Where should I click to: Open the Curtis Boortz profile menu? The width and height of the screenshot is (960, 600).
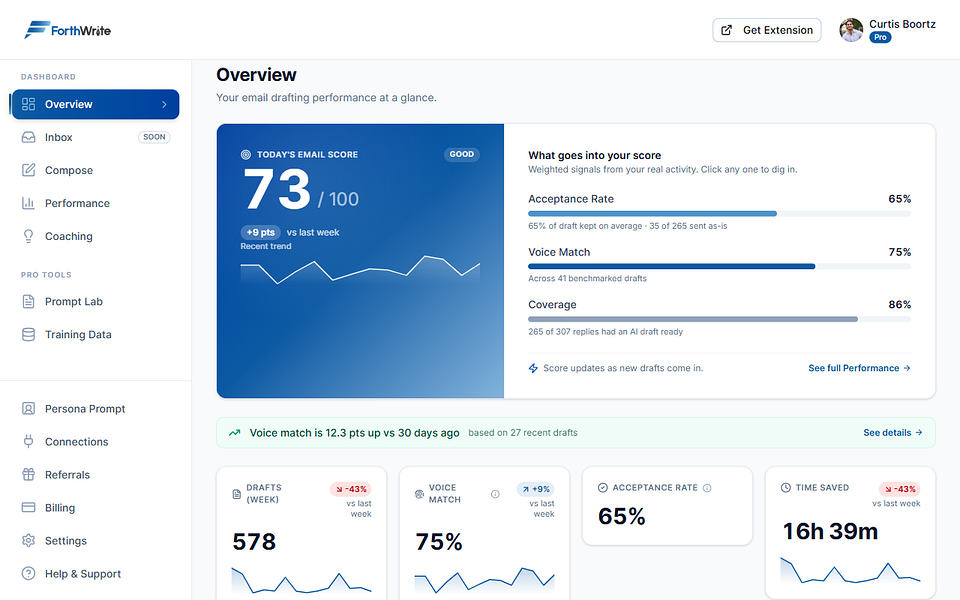(x=887, y=30)
